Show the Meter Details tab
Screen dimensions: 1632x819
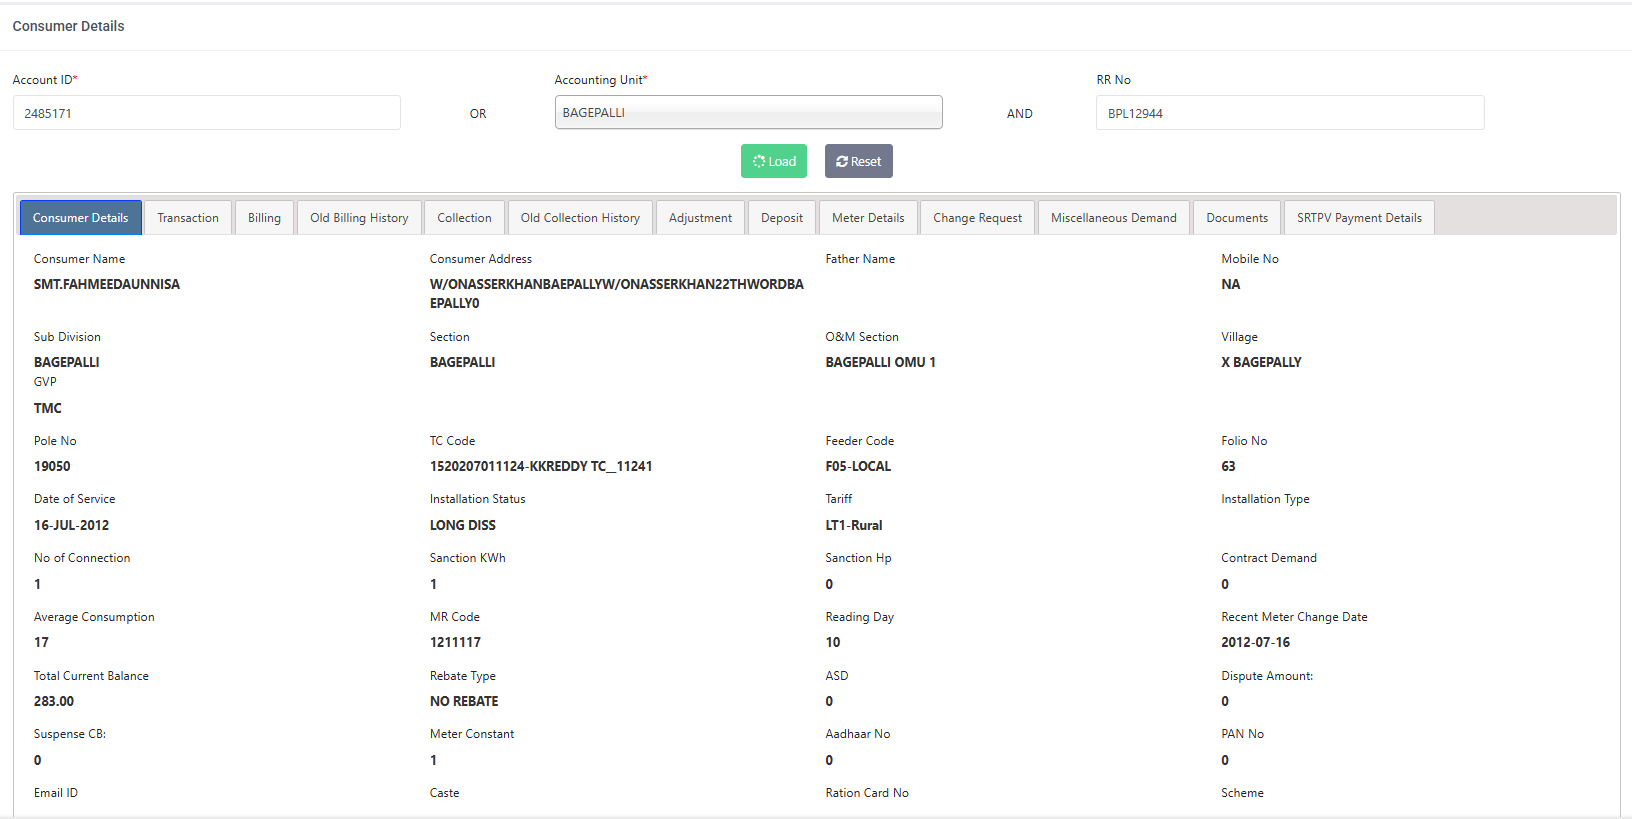(868, 218)
